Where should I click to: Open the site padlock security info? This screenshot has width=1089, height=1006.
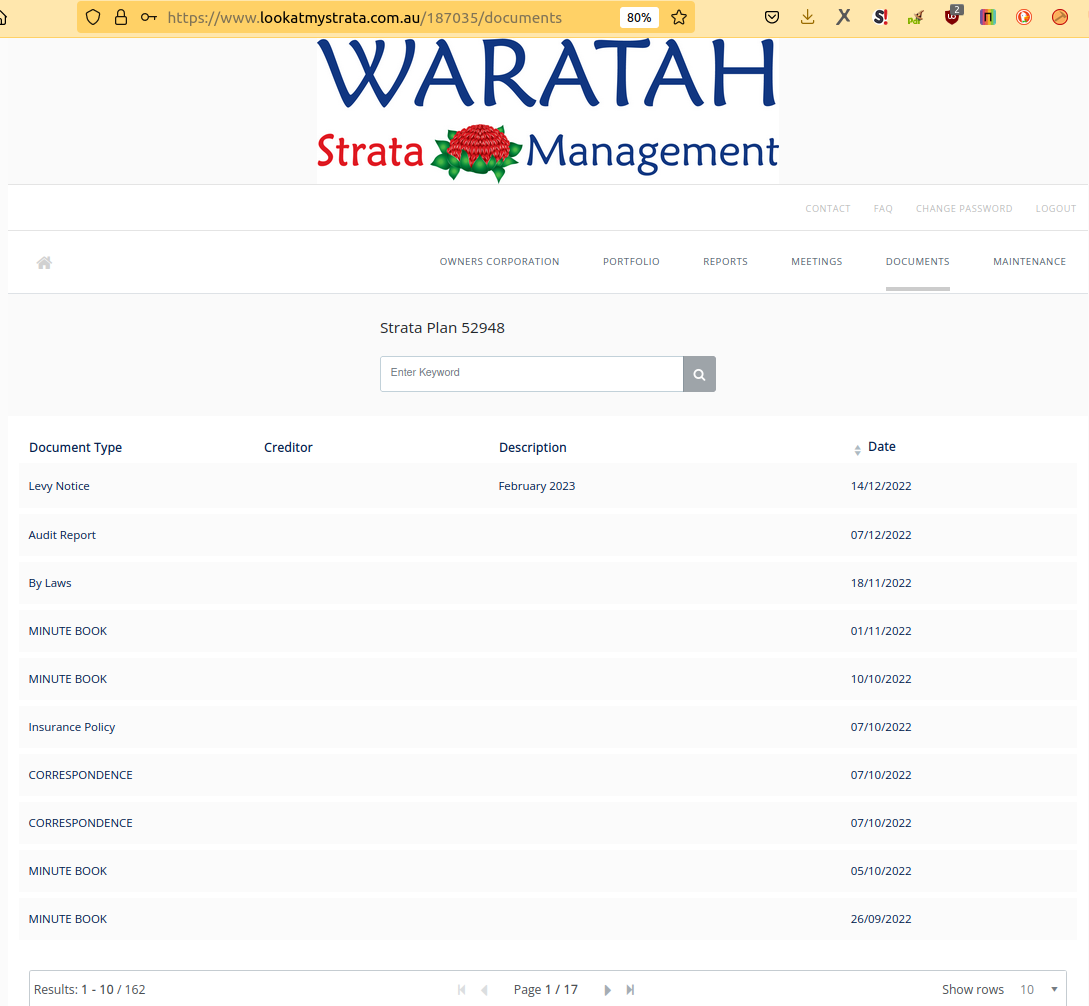121,17
